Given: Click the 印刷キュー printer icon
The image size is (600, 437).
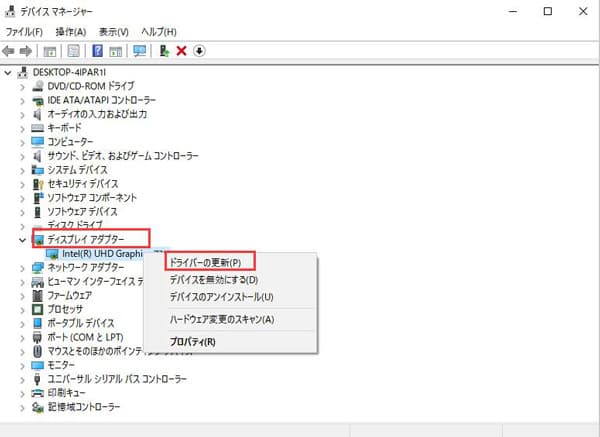Looking at the screenshot, I should click(x=38, y=393).
